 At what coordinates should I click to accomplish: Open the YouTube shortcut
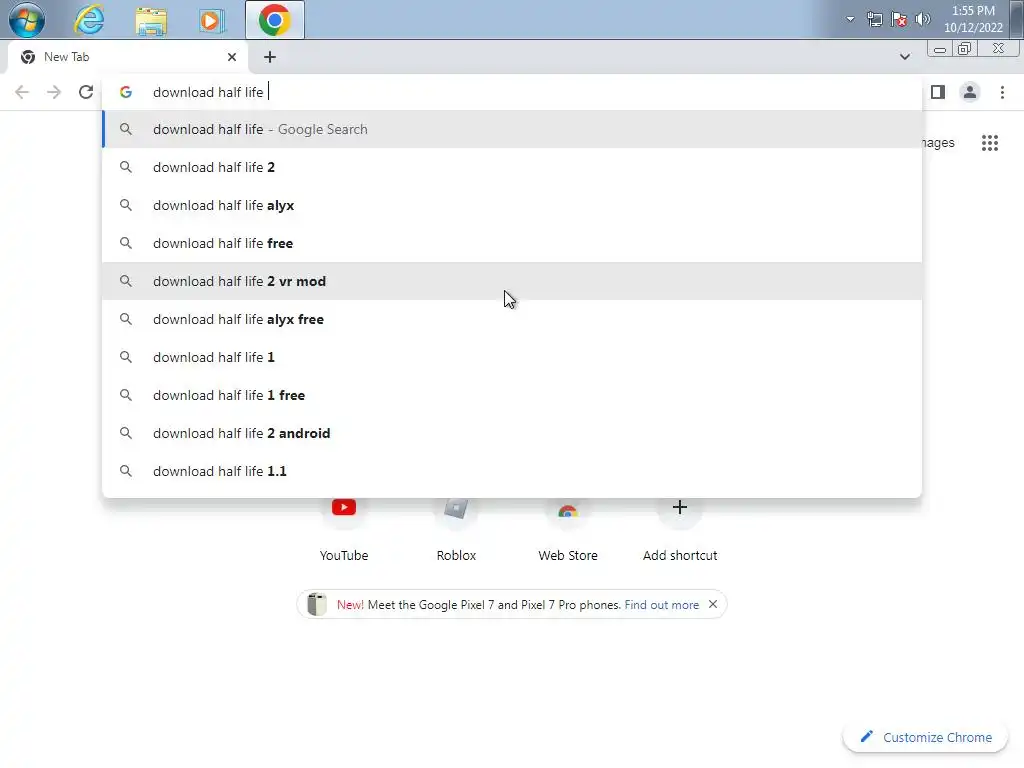(344, 530)
